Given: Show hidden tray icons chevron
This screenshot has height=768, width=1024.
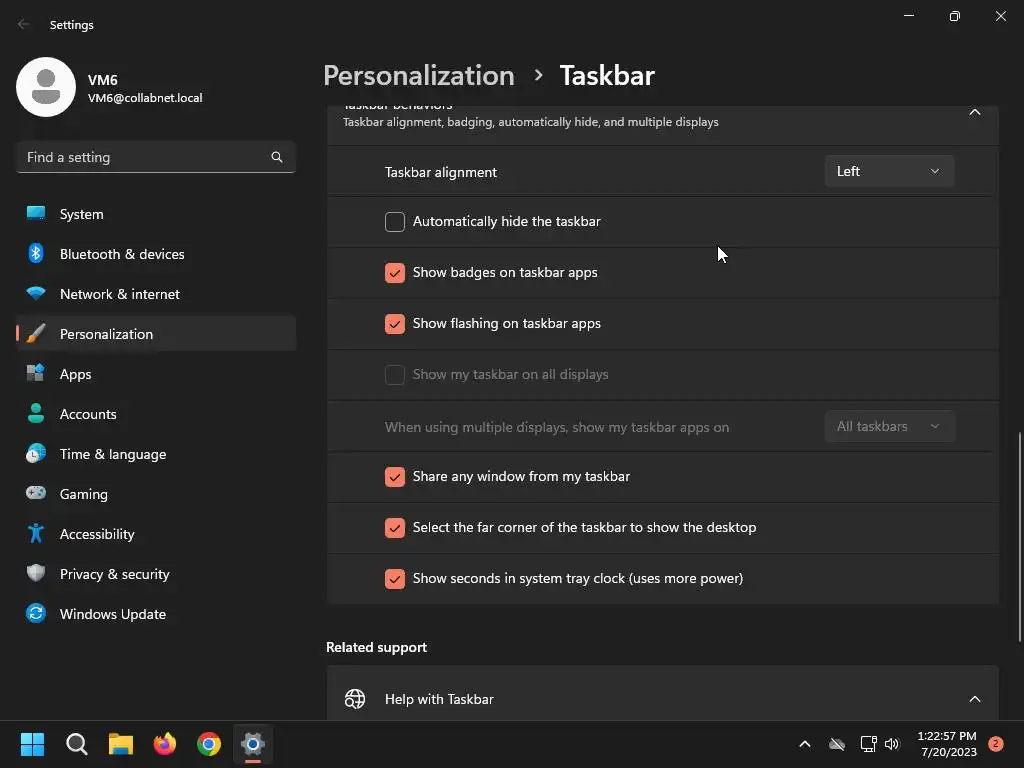Looking at the screenshot, I should (x=805, y=744).
